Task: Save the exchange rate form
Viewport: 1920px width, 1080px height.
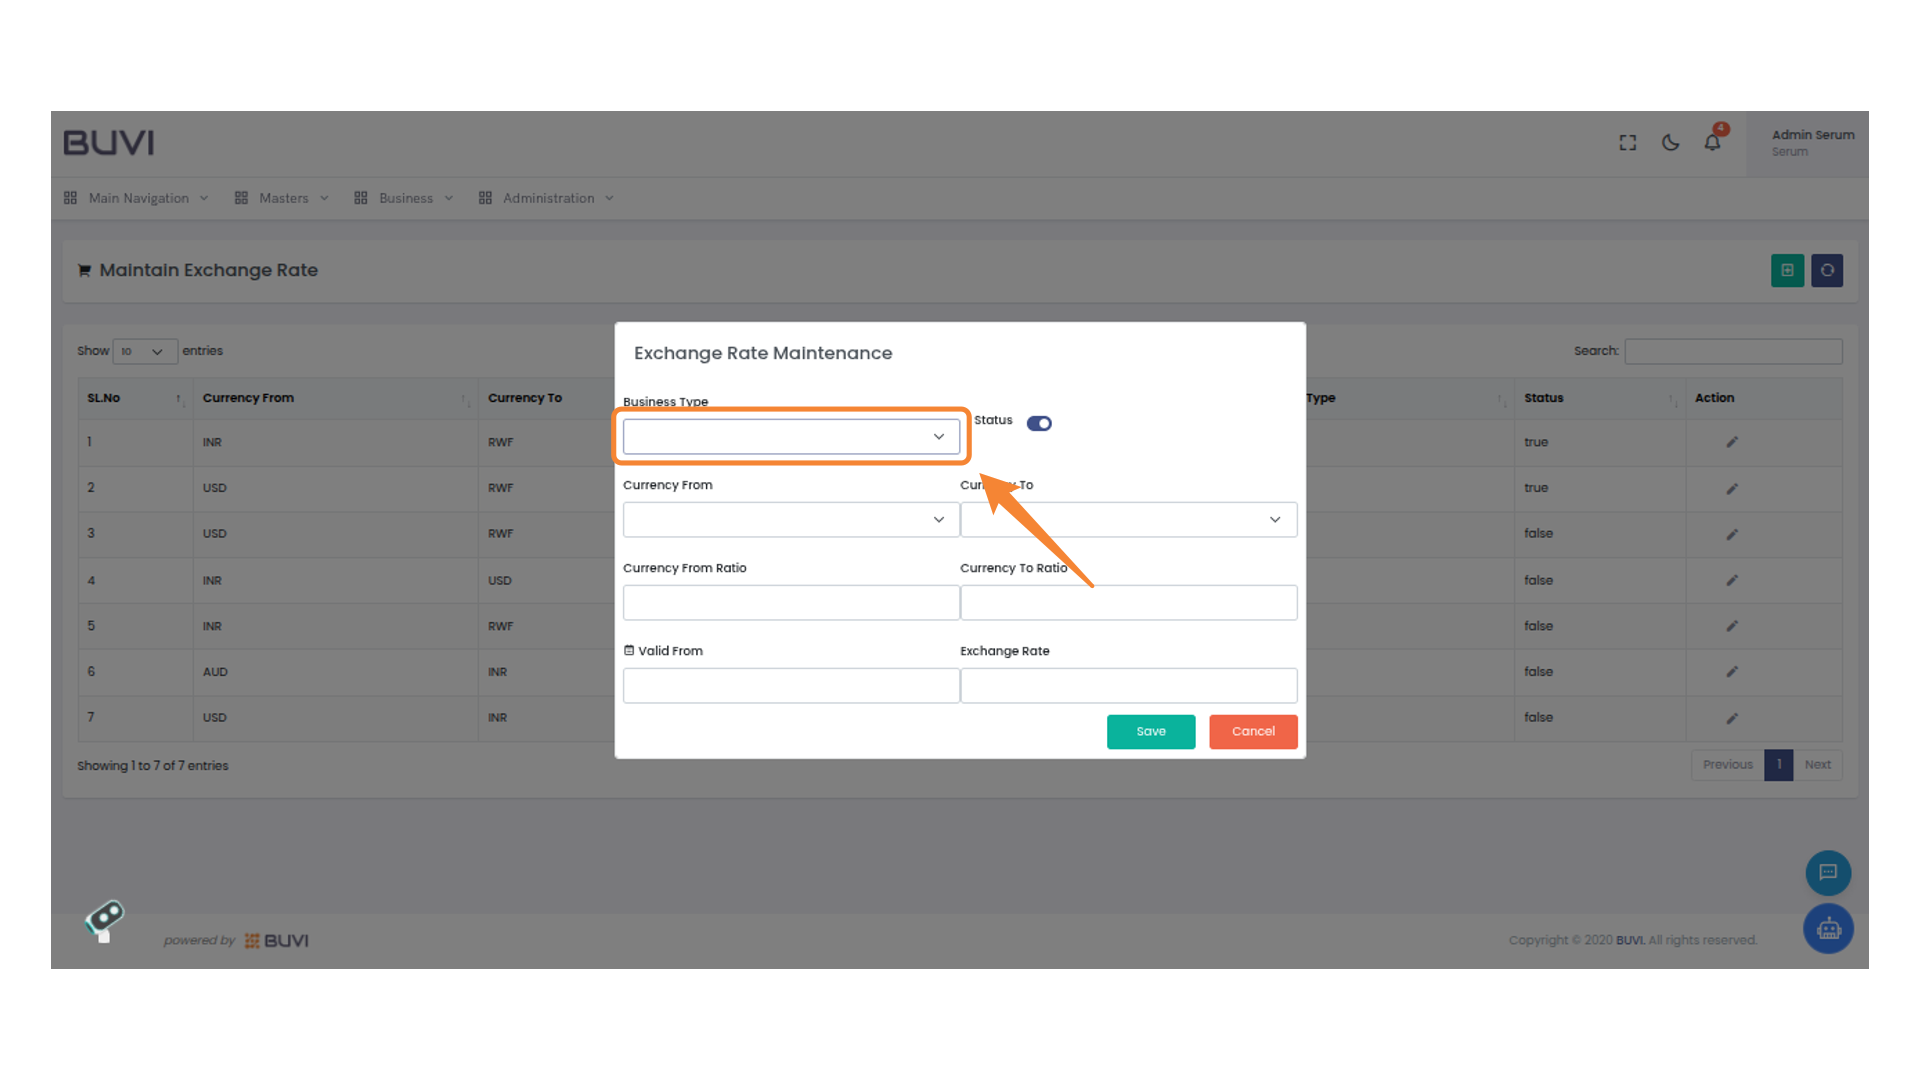Action: click(1150, 731)
